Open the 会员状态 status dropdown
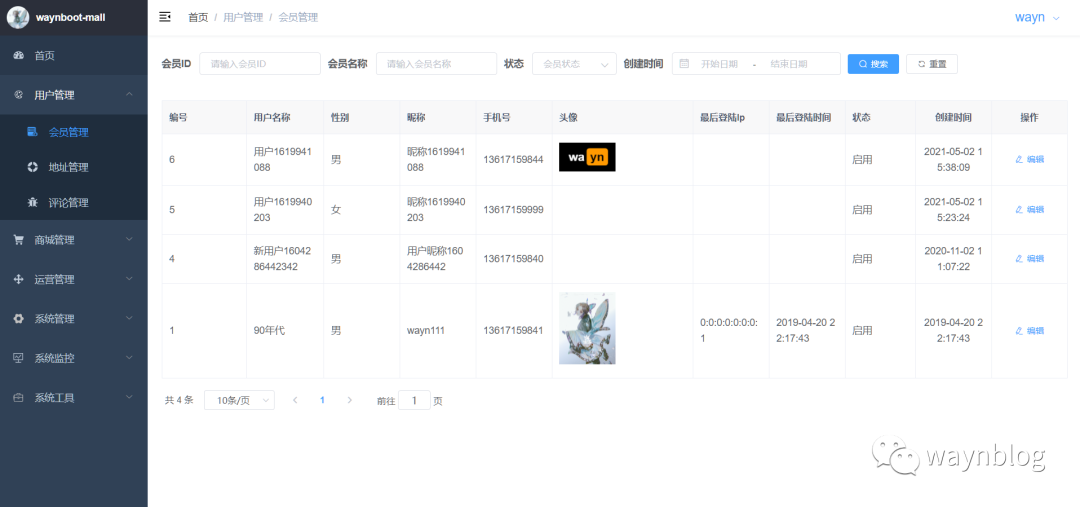 click(574, 63)
